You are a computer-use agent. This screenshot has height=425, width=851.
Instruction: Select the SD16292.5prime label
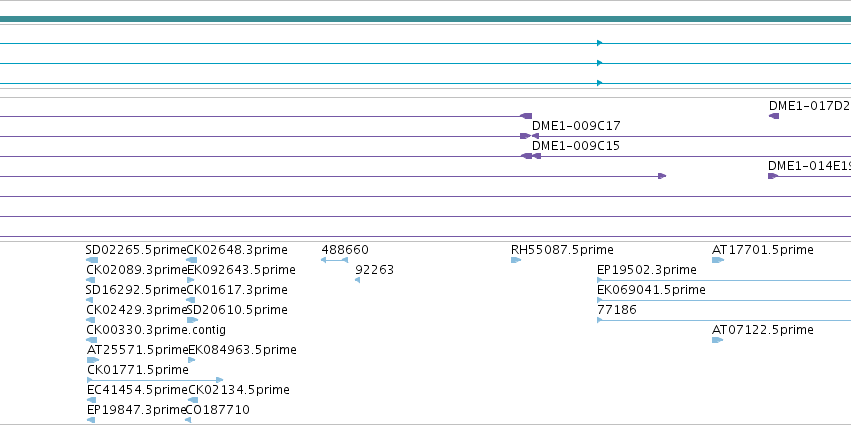(136, 290)
